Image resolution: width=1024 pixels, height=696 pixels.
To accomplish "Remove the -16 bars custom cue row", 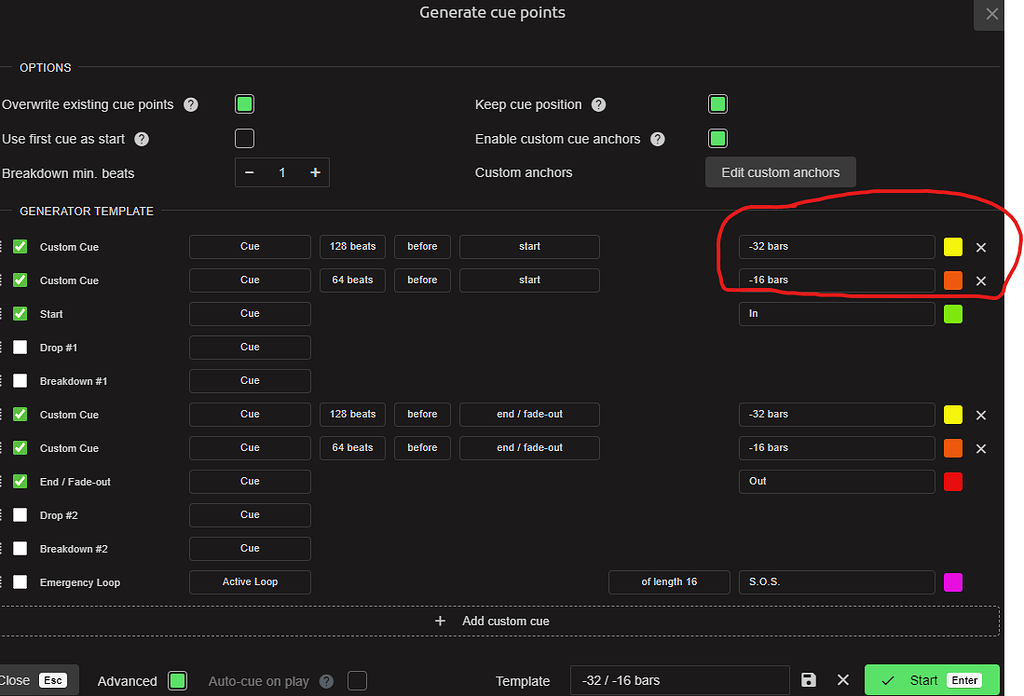I will [981, 281].
